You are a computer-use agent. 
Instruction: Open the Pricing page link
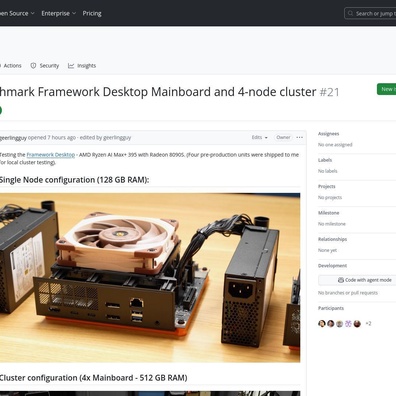click(x=92, y=13)
